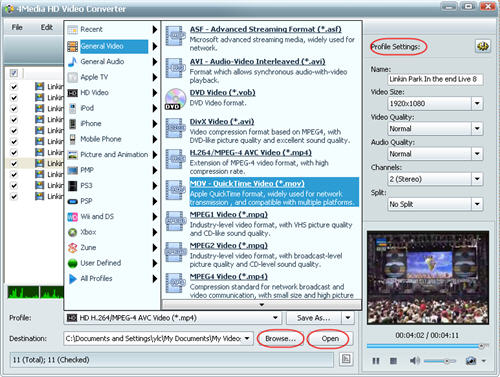Click the snapshot camera icon
Viewport: 500px width, 377px height.
pyautogui.click(x=471, y=361)
